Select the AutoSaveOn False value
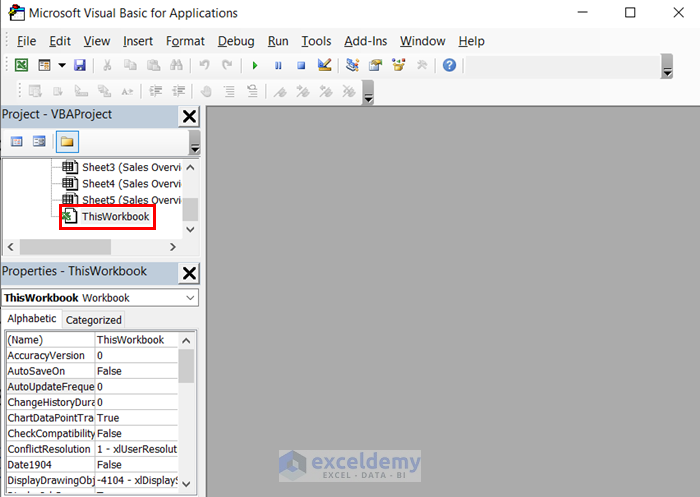Viewport: 700px width, 497px height. (x=137, y=371)
